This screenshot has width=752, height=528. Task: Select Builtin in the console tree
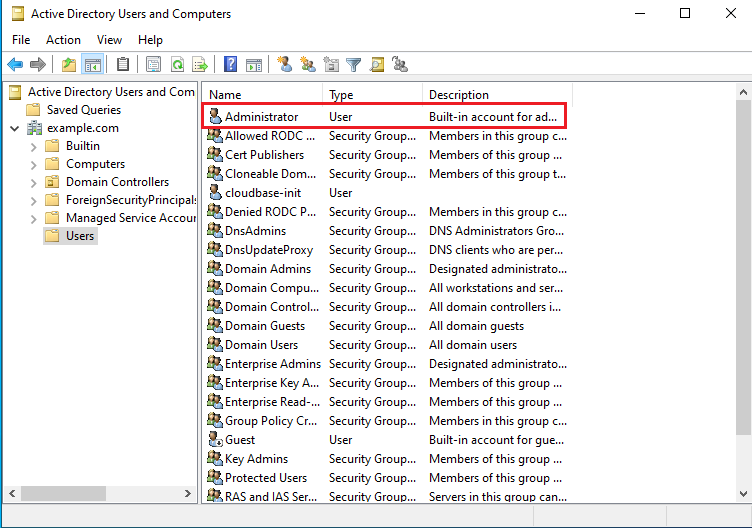pyautogui.click(x=82, y=146)
